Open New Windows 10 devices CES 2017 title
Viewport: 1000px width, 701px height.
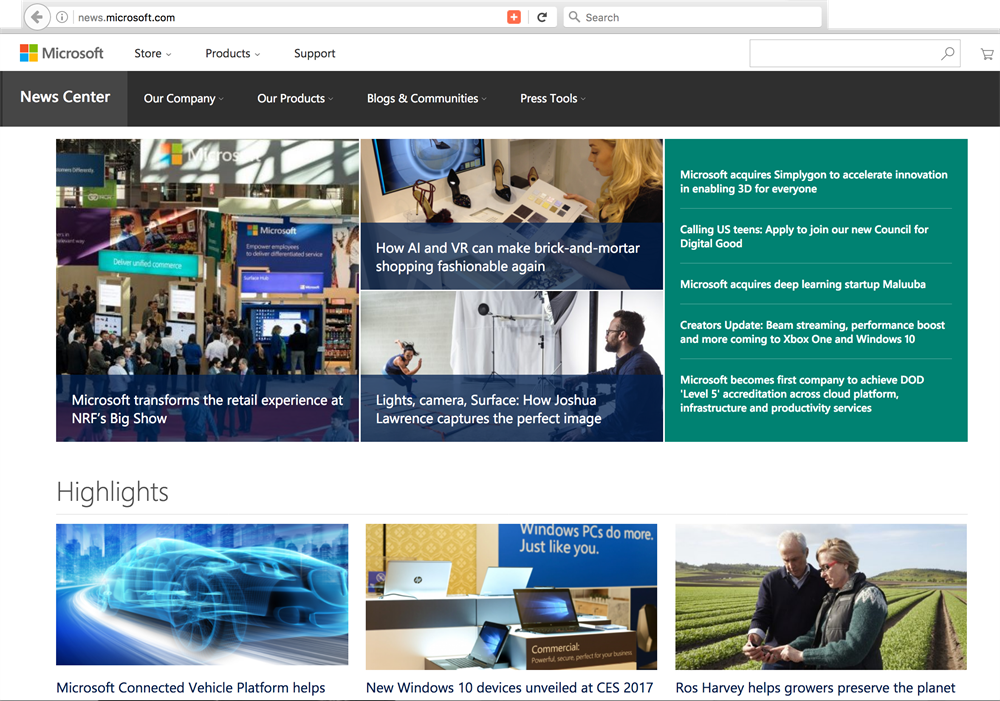point(510,688)
